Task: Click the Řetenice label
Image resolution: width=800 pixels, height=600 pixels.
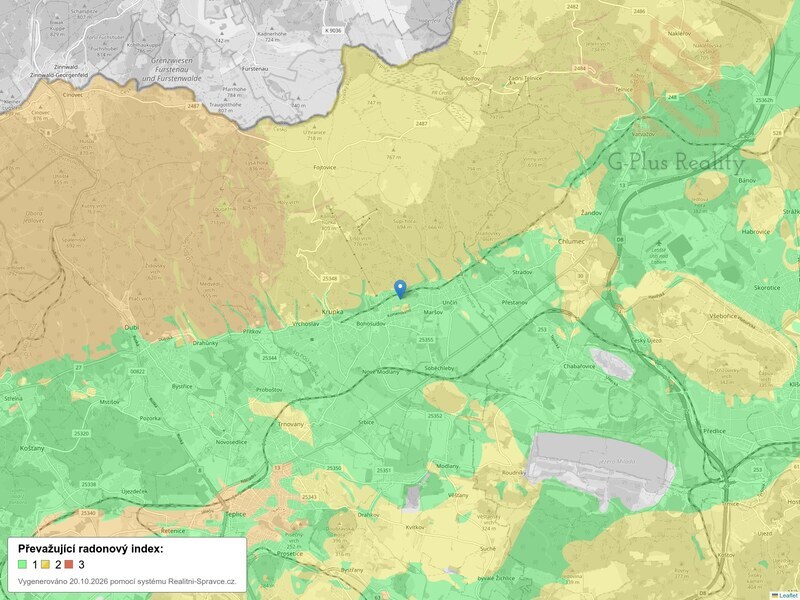Action: click(172, 531)
